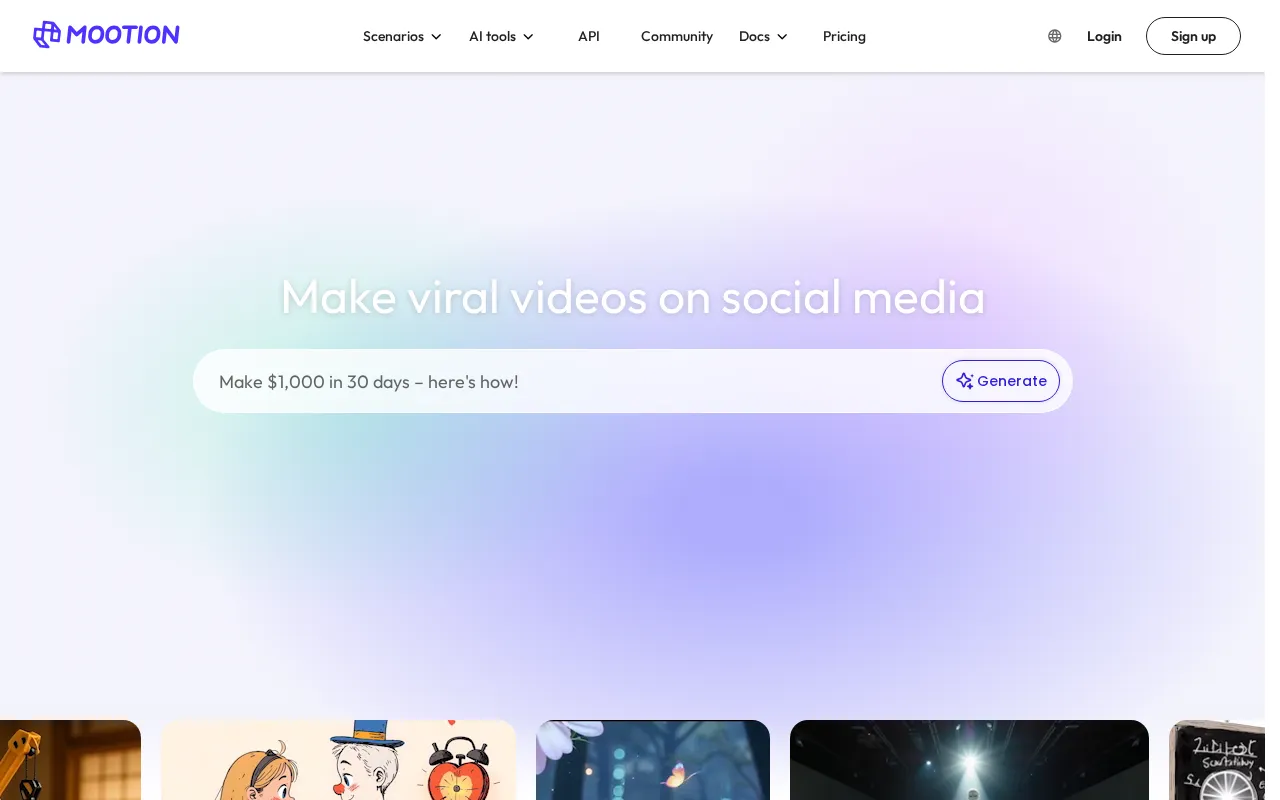Screen dimensions: 1280x800
Task: Expand the Scenarios dropdown menu
Action: pyautogui.click(x=402, y=36)
